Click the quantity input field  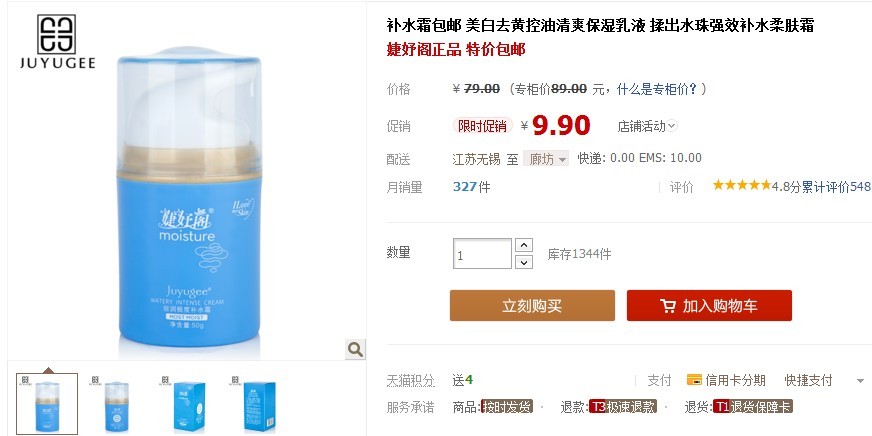pos(482,254)
